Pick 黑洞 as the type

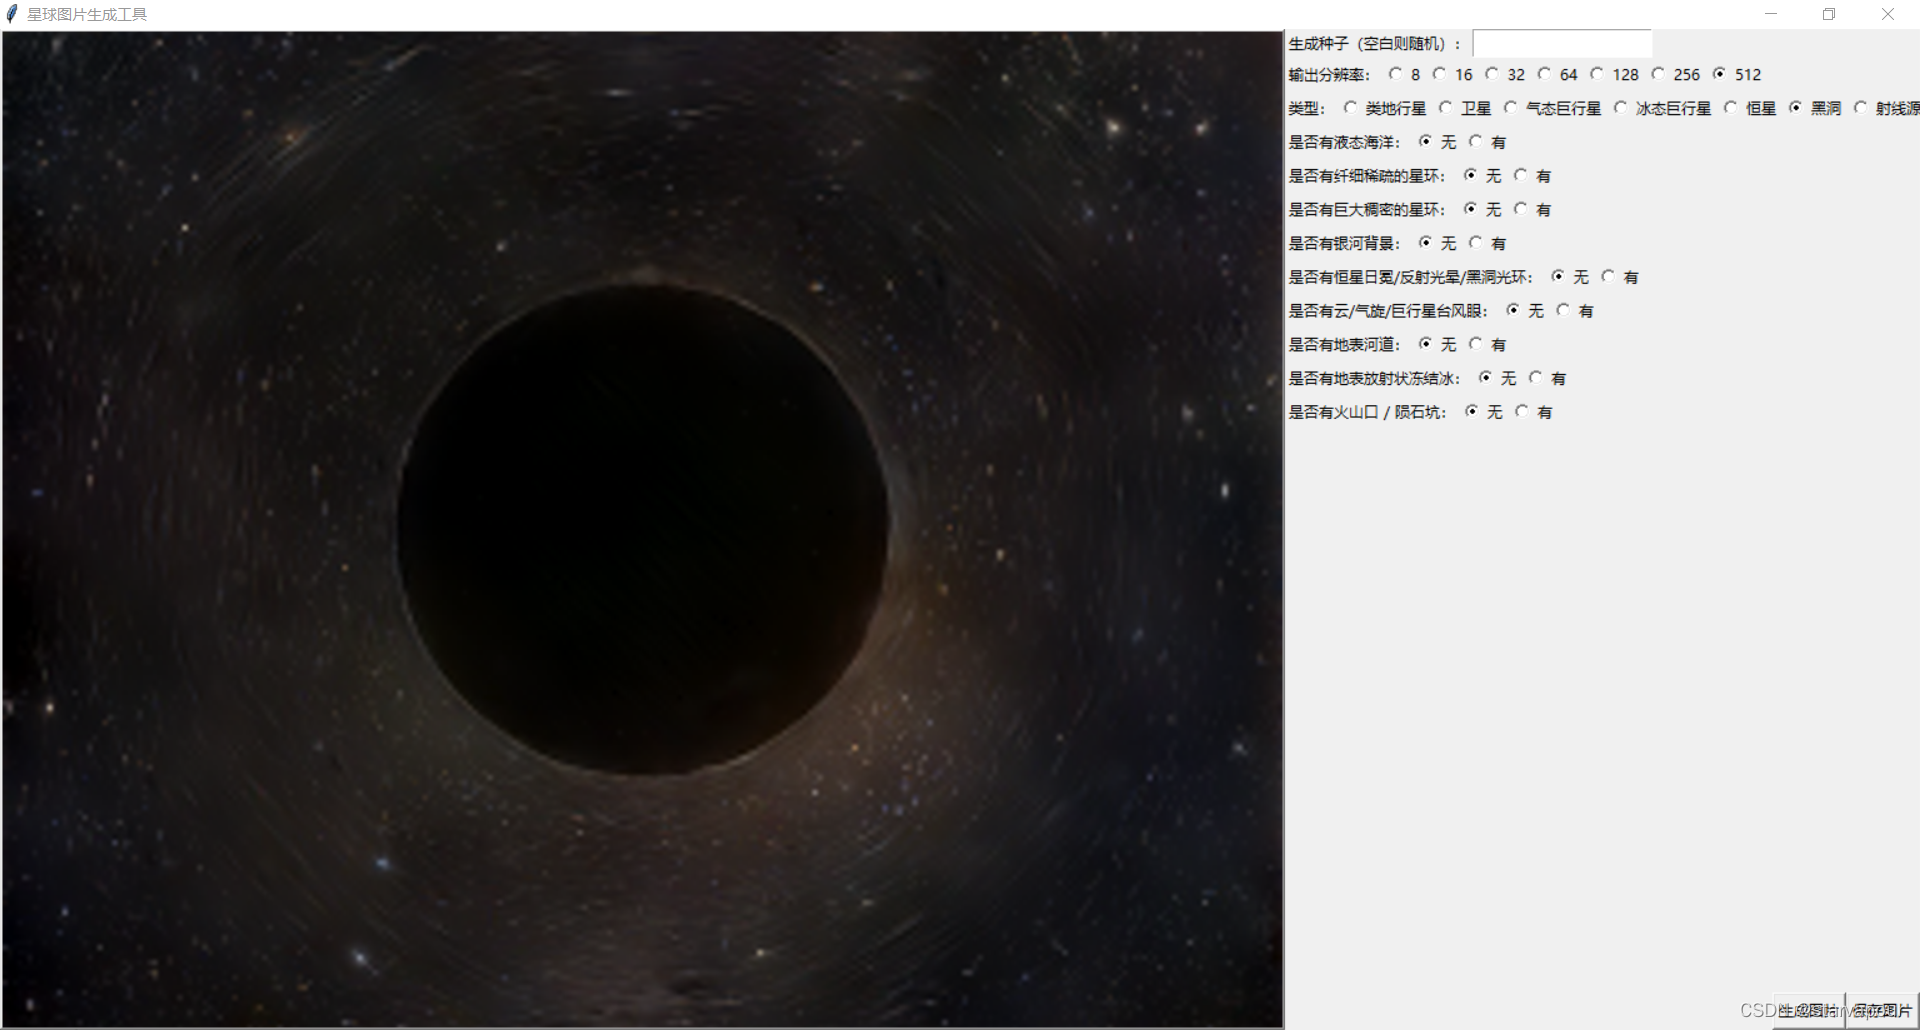tap(1796, 108)
